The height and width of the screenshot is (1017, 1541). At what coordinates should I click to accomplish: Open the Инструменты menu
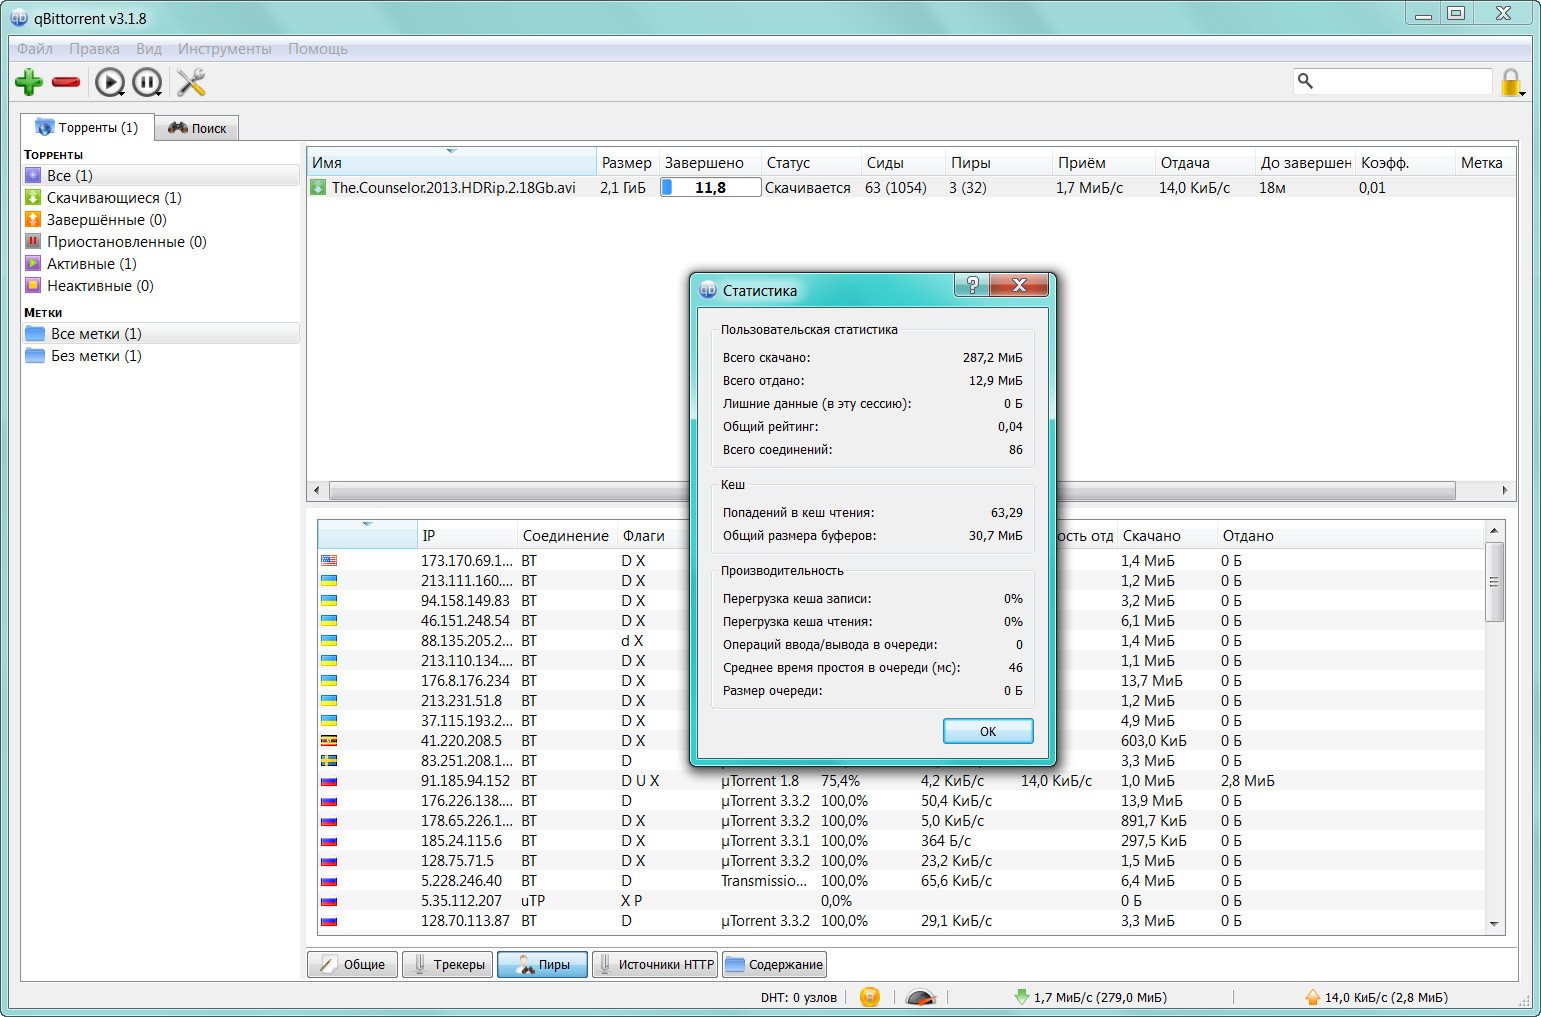coord(225,48)
